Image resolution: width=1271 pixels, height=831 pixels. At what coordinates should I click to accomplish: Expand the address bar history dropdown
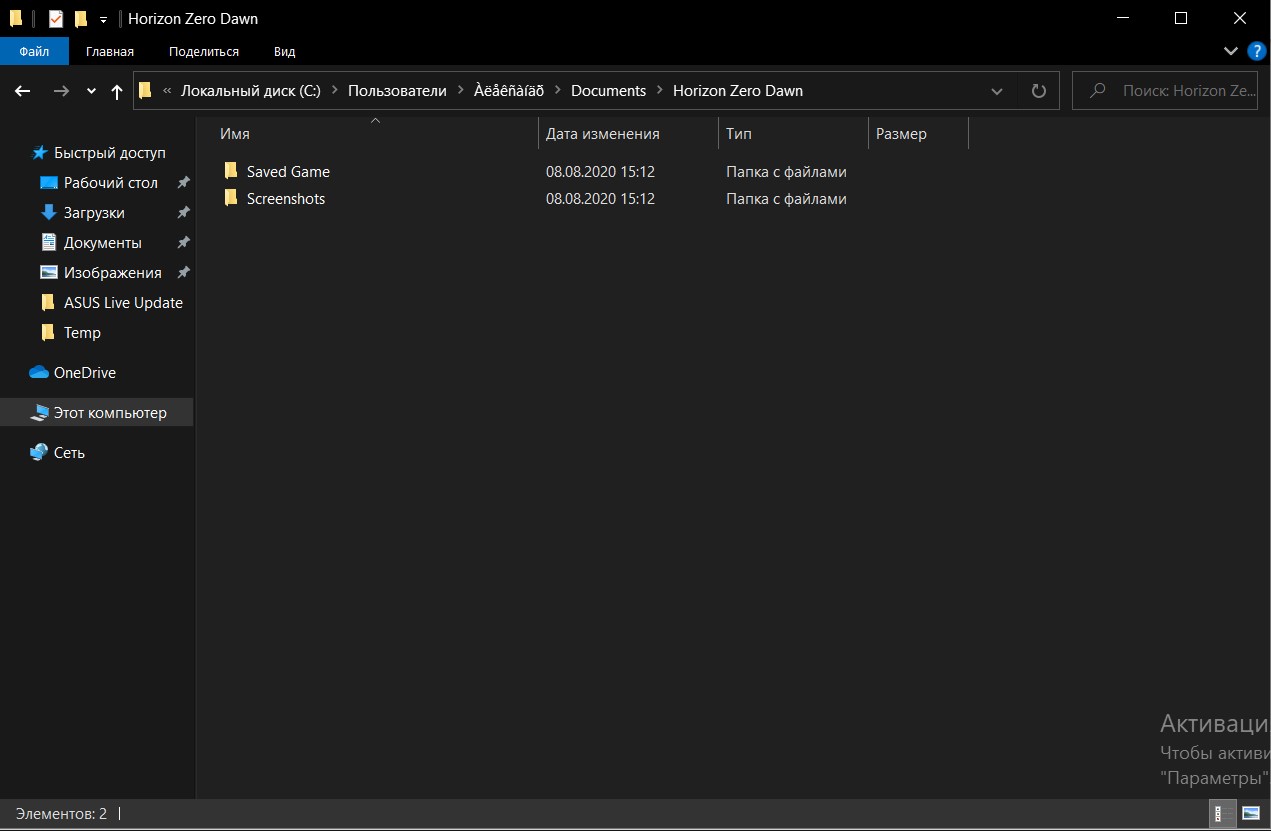tap(997, 91)
